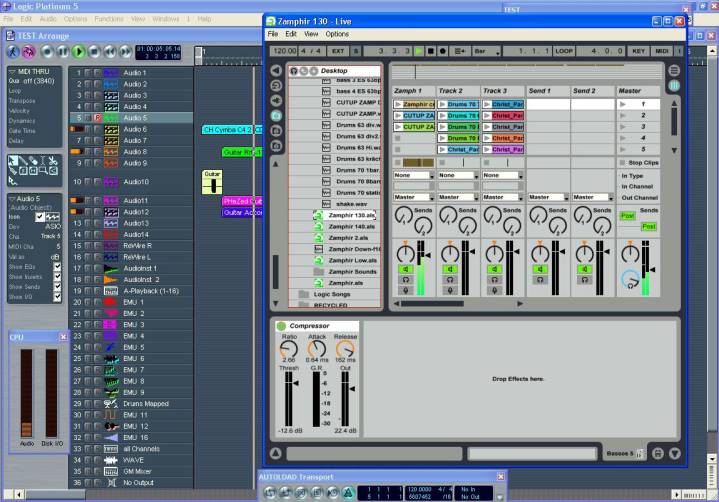Click the EXT sync button in Live
Viewport: 719px width, 502px height.
point(338,51)
